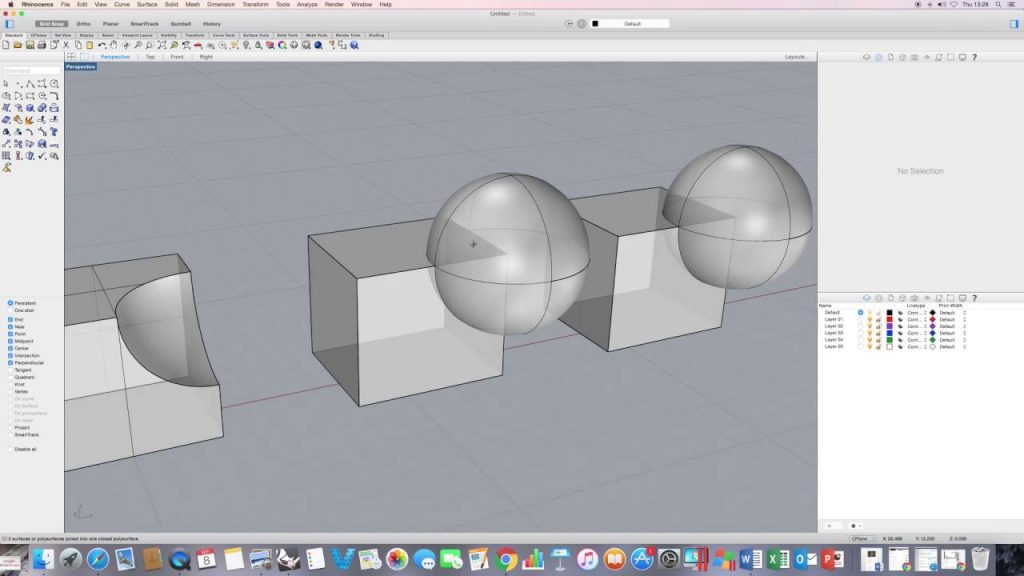Click the help question mark in the upper right panel
Viewport: 1024px width, 576px height.
(x=974, y=57)
